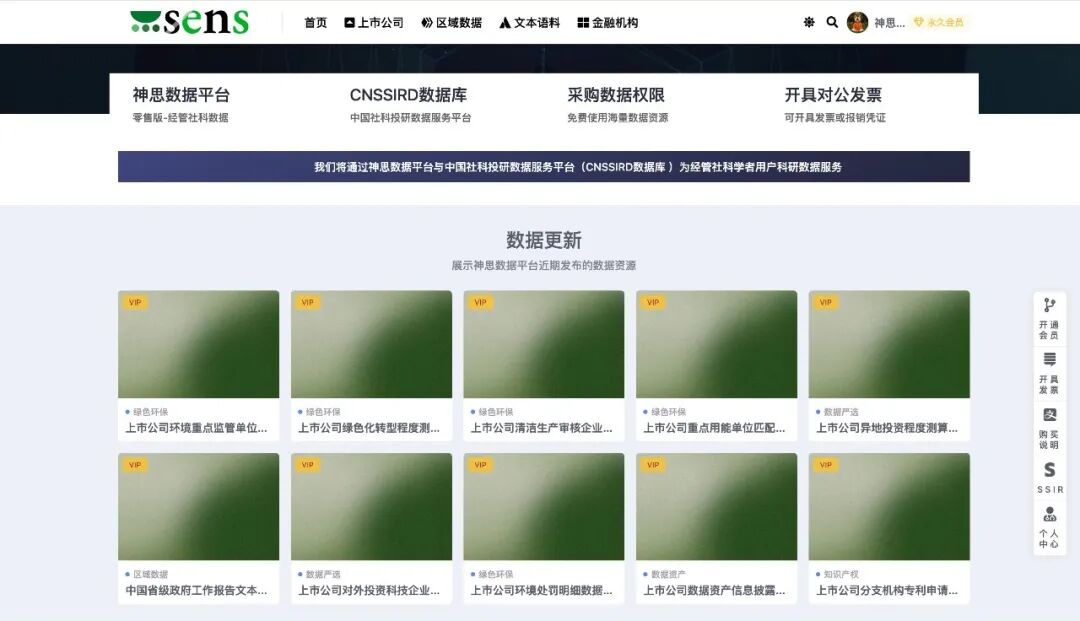Viewport: 1080px width, 621px height.
Task: Open thumbnail of 上市公司异地投资程度测算
Action: (889, 344)
